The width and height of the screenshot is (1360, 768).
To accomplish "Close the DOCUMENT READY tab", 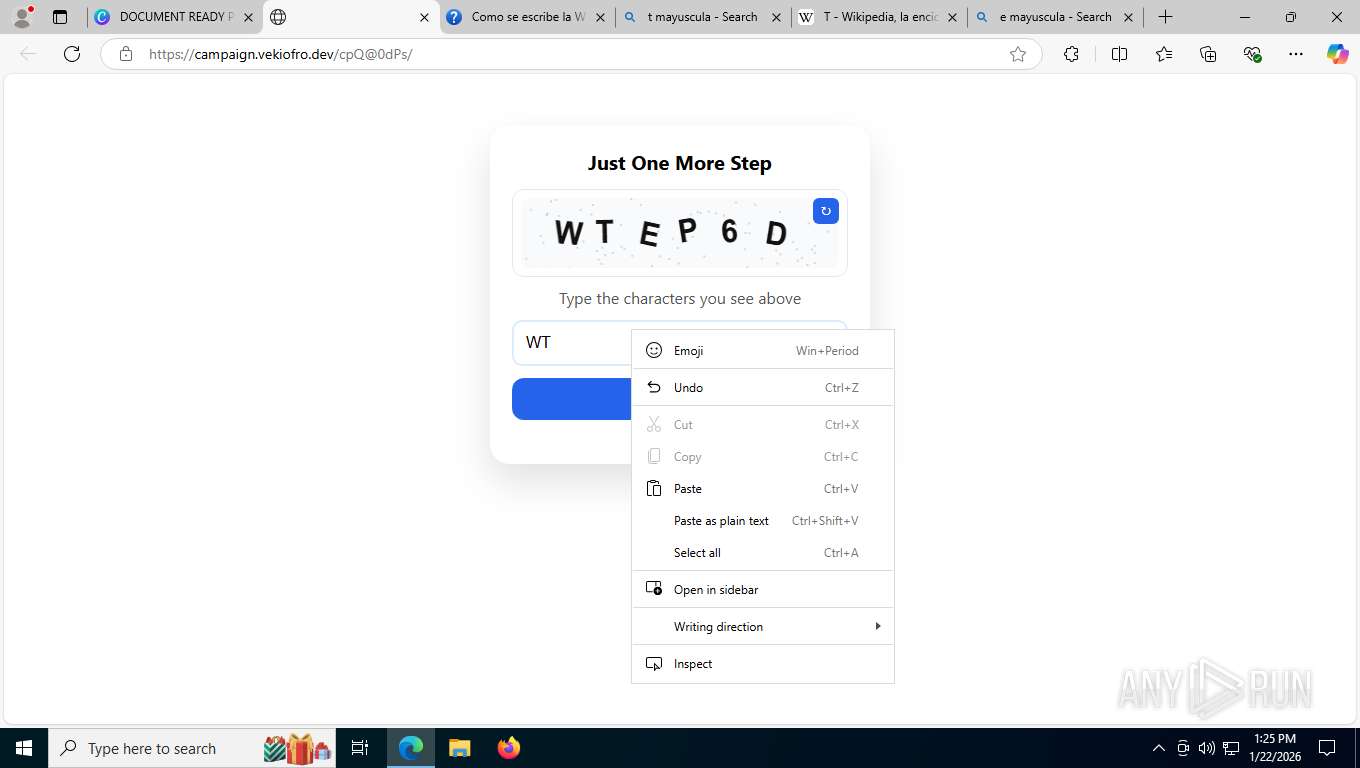I will coord(248,17).
